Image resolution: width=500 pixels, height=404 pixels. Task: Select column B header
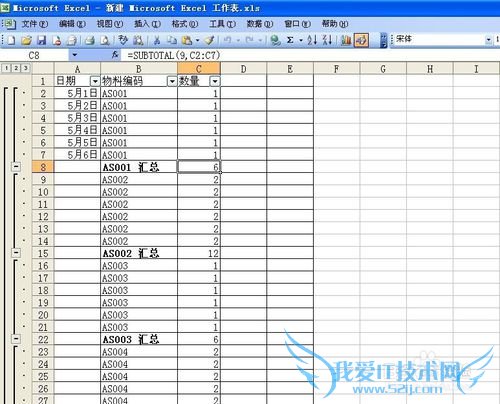139,69
